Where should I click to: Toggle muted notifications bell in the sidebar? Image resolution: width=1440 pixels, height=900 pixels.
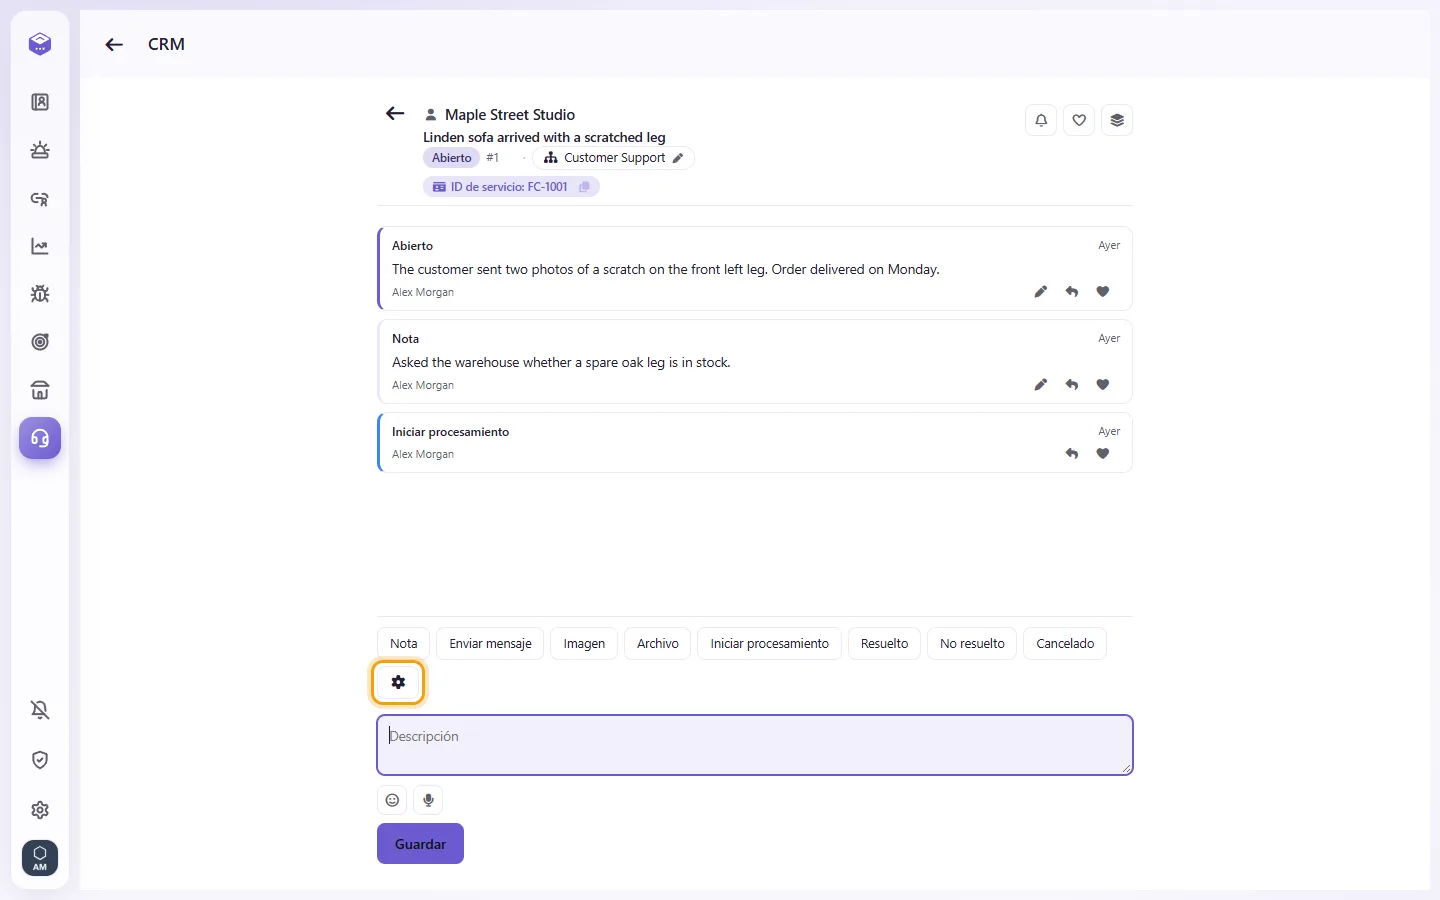[40, 710]
